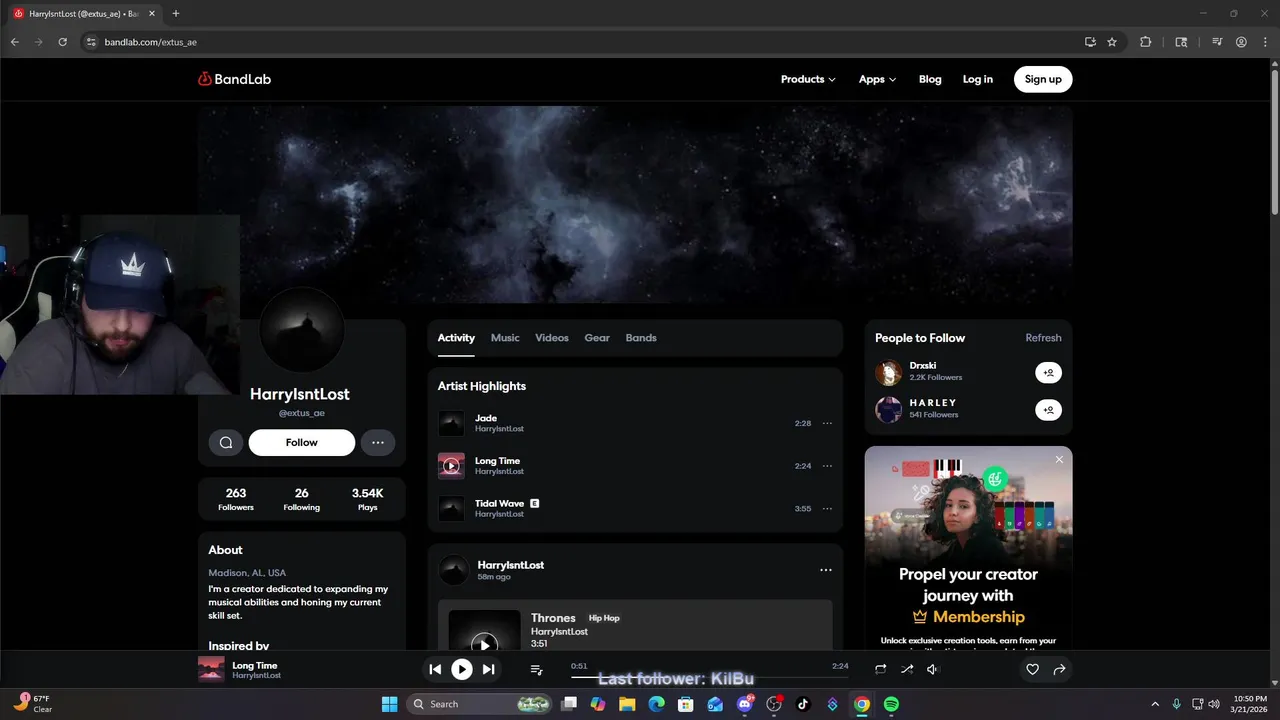The height and width of the screenshot is (720, 1280).
Task: Open the chat bubble next to Follow
Action: point(226,442)
